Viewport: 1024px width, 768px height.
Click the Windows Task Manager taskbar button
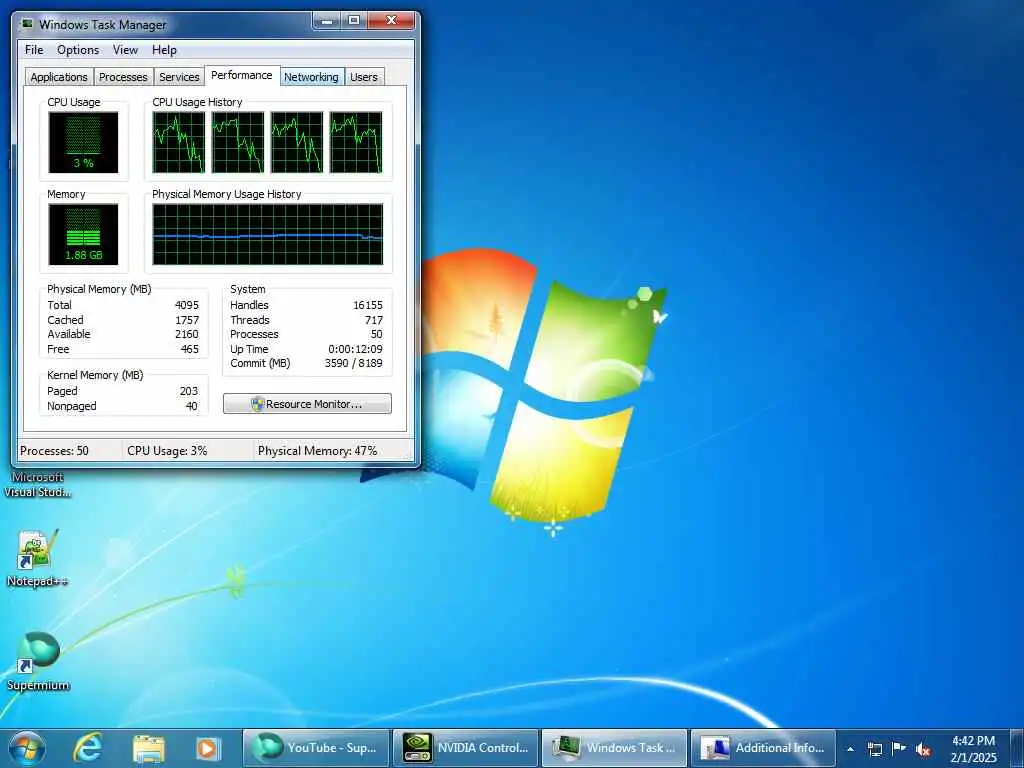point(615,748)
